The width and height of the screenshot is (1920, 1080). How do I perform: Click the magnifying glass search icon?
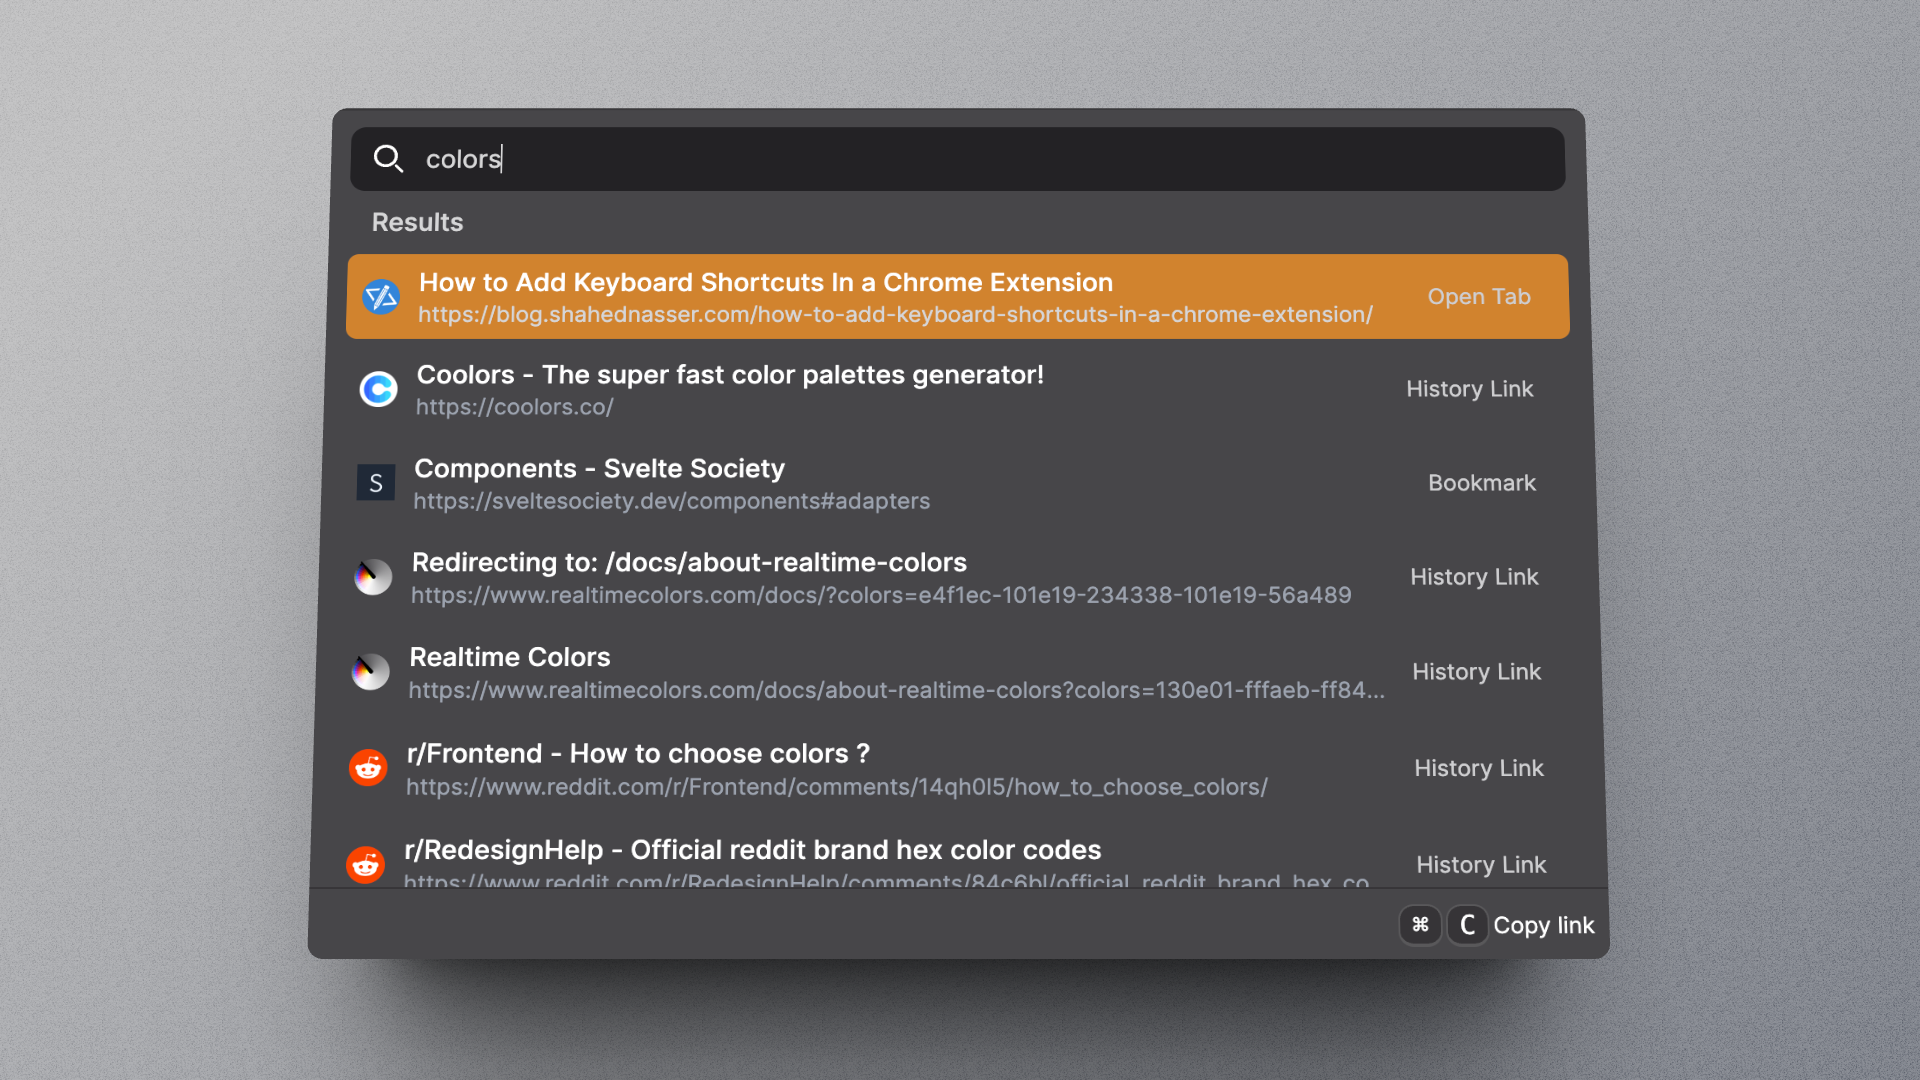pos(388,159)
